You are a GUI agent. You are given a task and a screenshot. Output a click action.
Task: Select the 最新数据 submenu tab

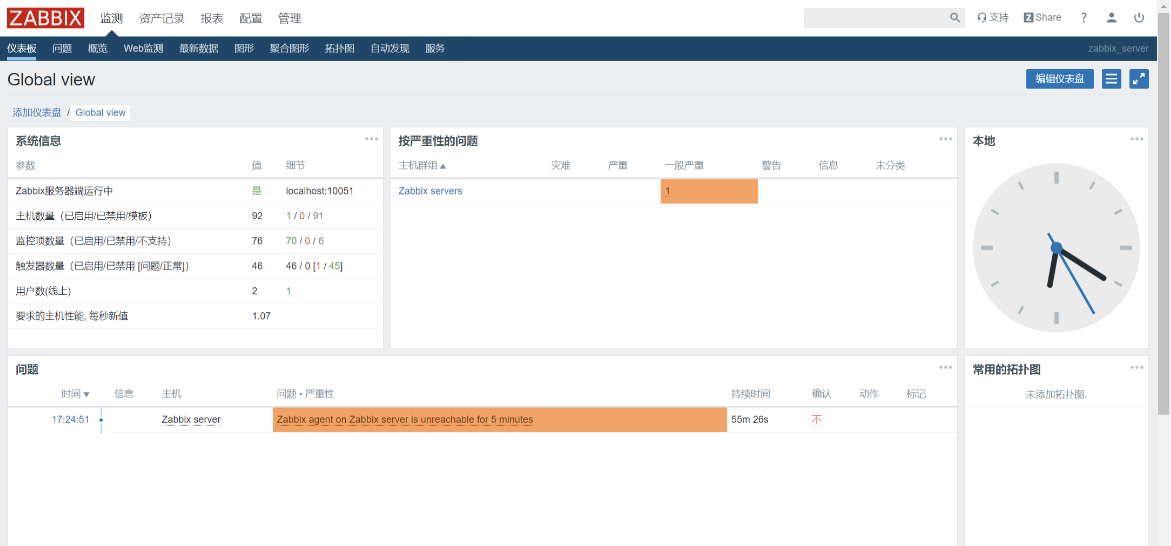(199, 49)
